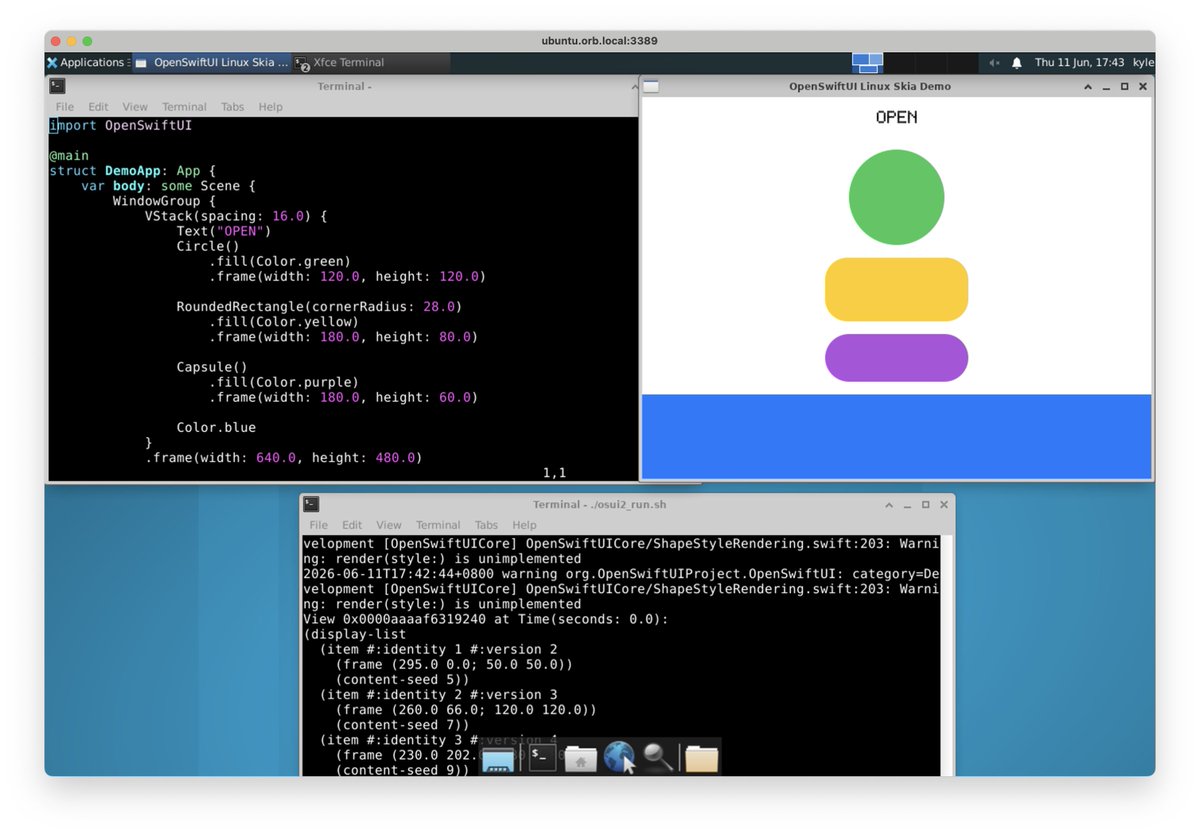
Task: Maximize the osui2_run.sh Terminal window
Action: coord(926,505)
